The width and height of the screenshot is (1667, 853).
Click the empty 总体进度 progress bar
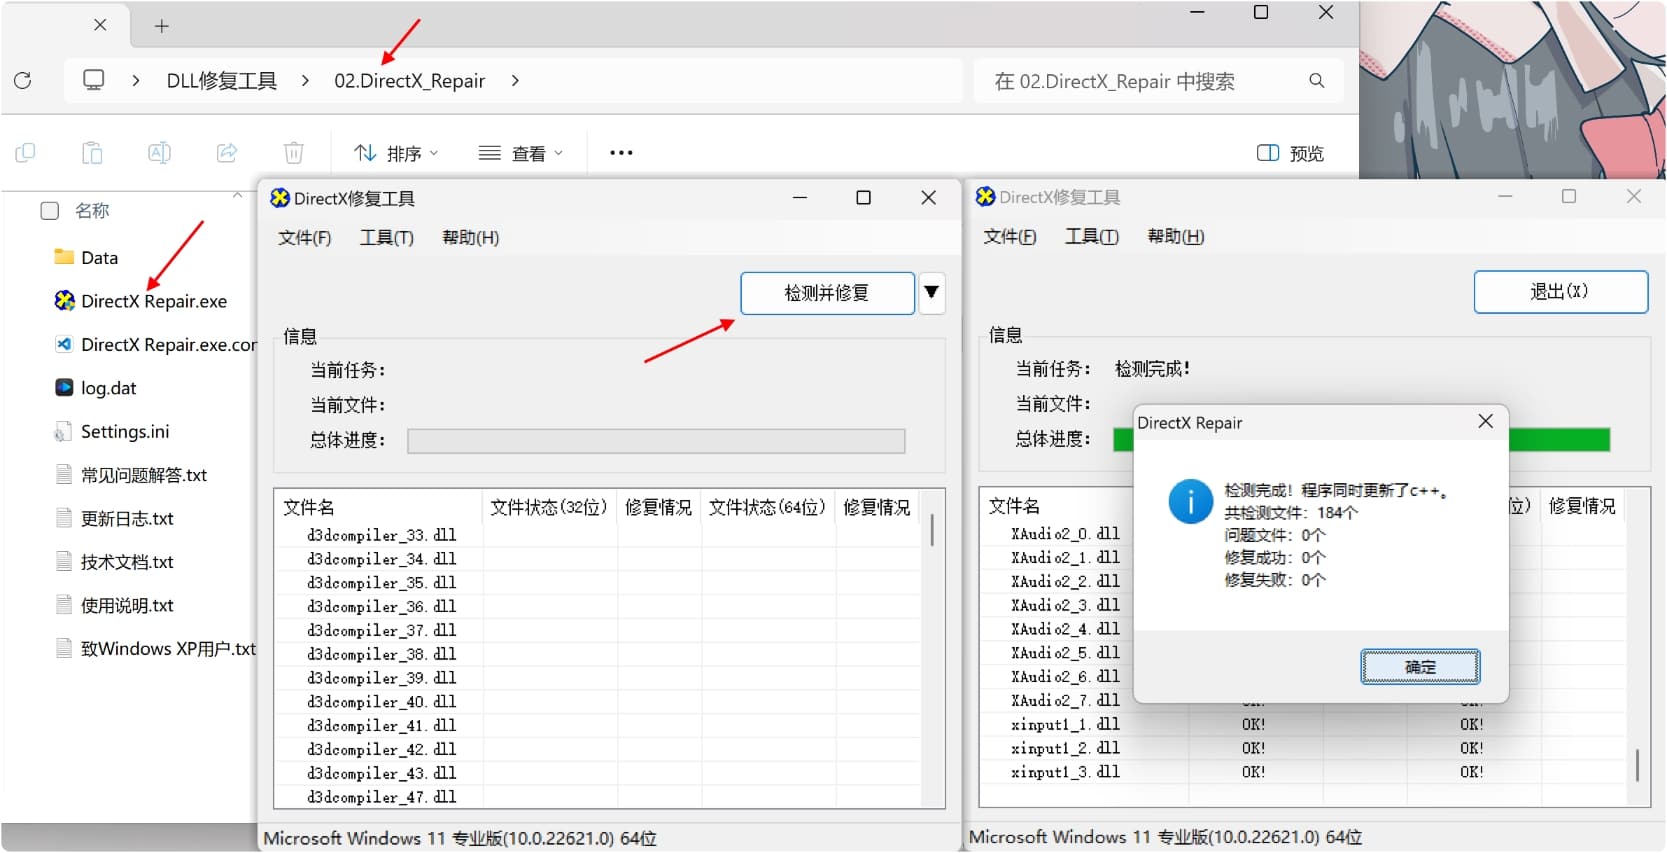coord(656,441)
